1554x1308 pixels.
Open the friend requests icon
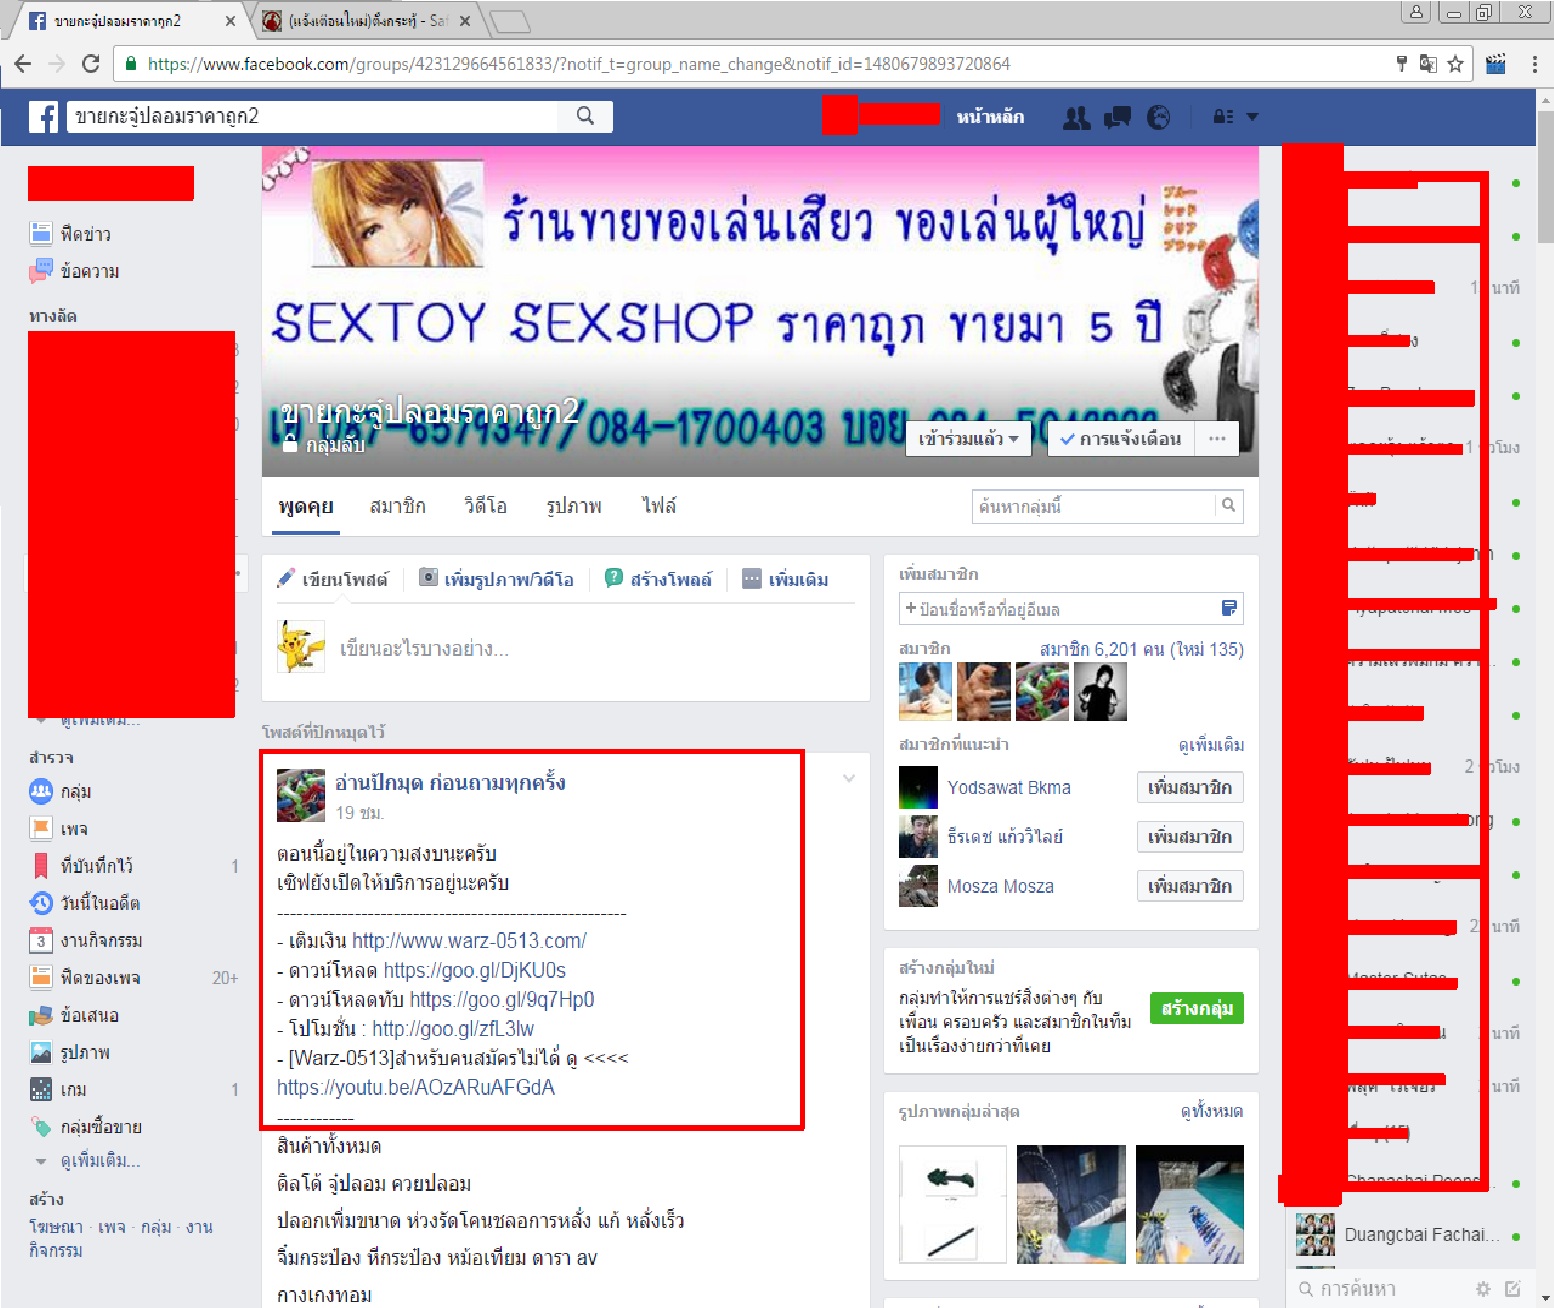[1076, 118]
